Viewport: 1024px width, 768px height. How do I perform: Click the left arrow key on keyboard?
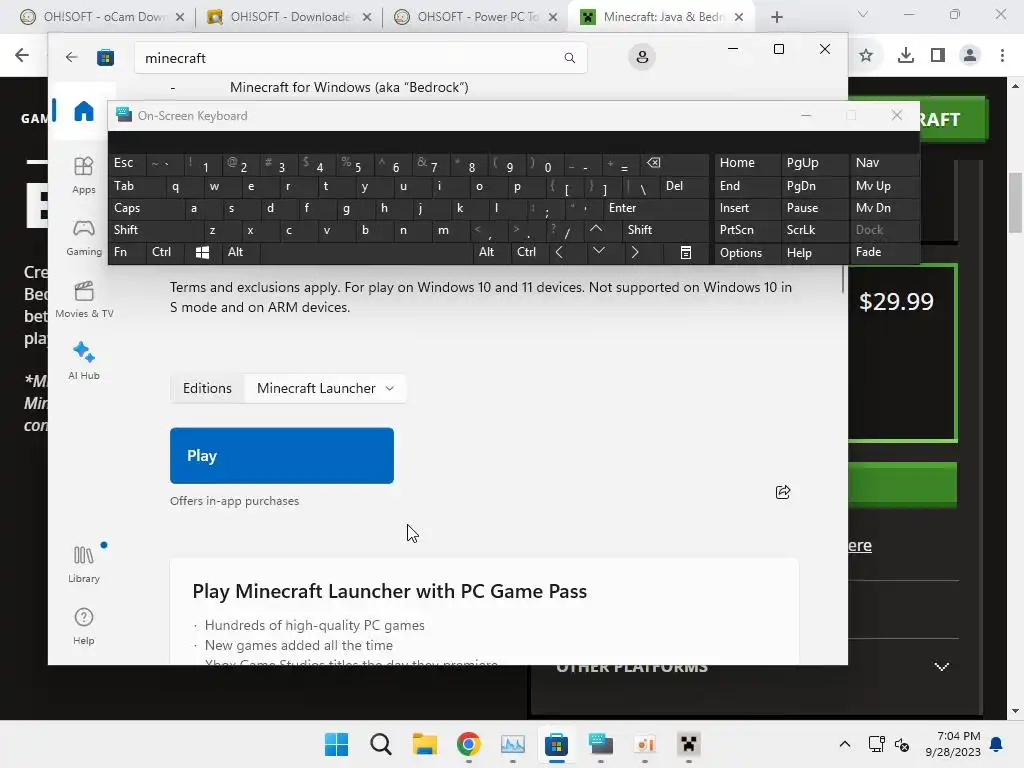tap(559, 253)
